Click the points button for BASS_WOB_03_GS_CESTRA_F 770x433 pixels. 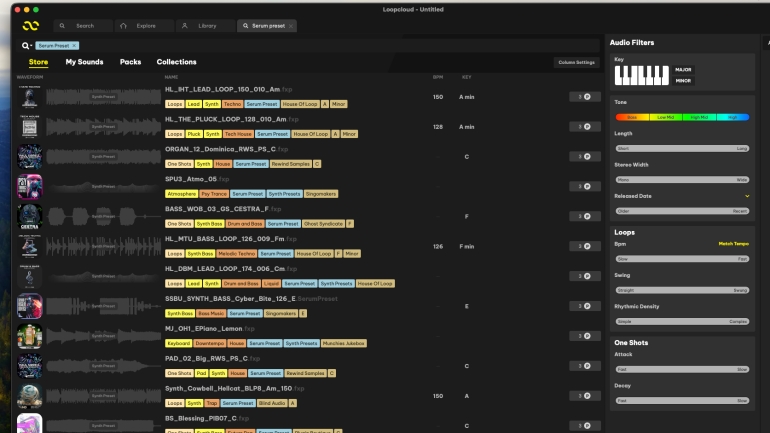[x=583, y=216]
